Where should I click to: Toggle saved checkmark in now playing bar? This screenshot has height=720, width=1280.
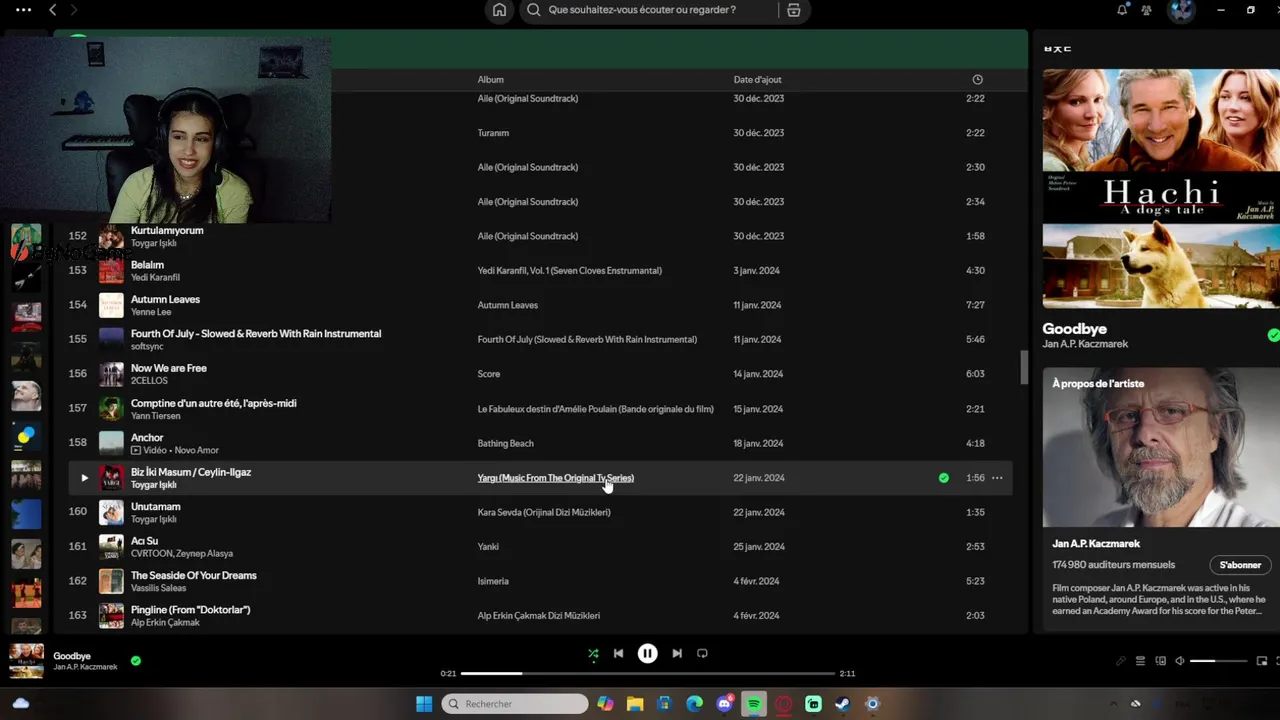(136, 660)
